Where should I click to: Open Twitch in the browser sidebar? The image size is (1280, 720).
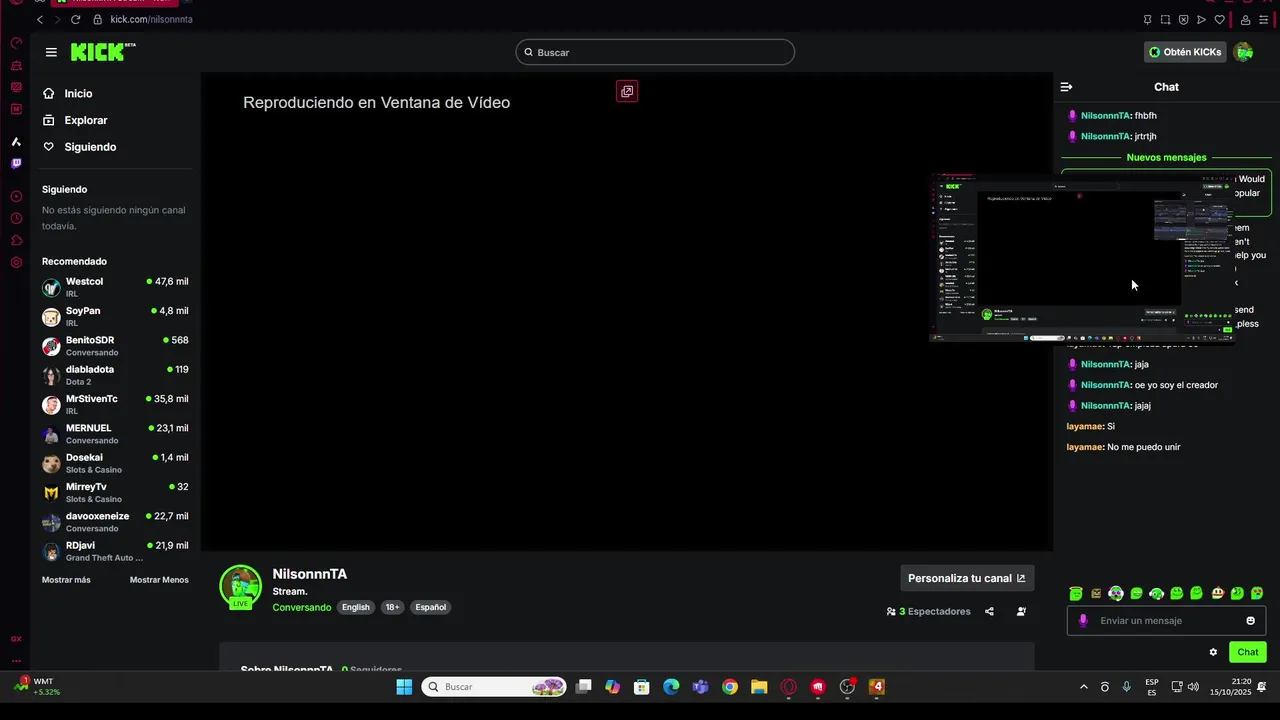(x=16, y=163)
